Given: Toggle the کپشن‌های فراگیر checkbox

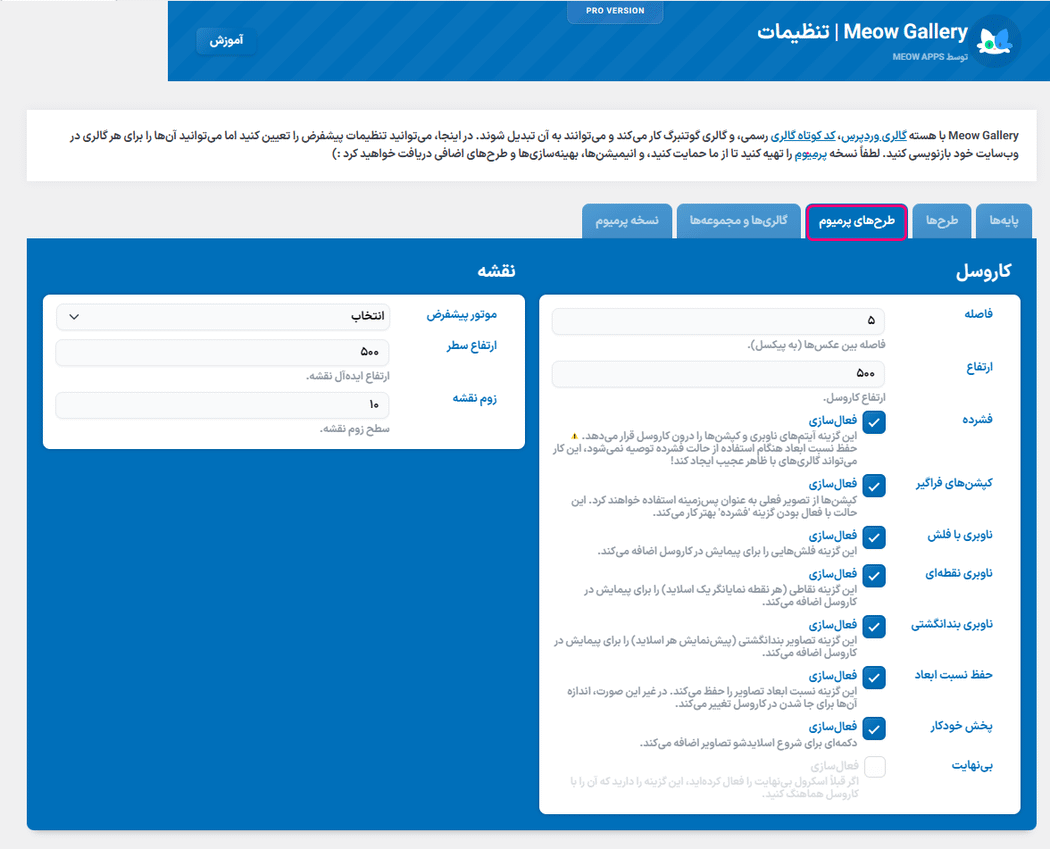Looking at the screenshot, I should 873,486.
